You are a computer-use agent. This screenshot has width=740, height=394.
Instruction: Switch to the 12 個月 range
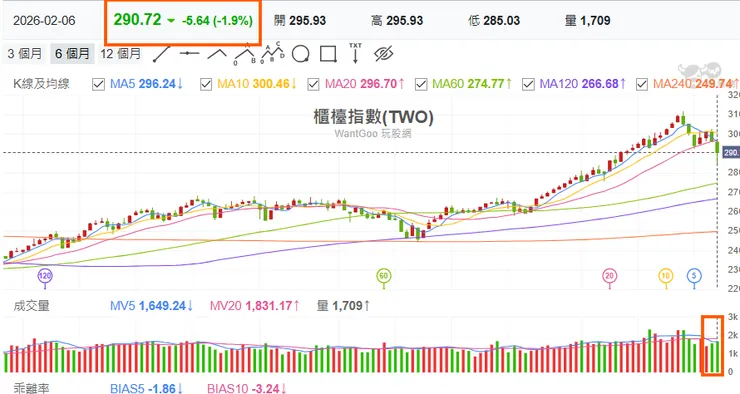pyautogui.click(x=120, y=54)
